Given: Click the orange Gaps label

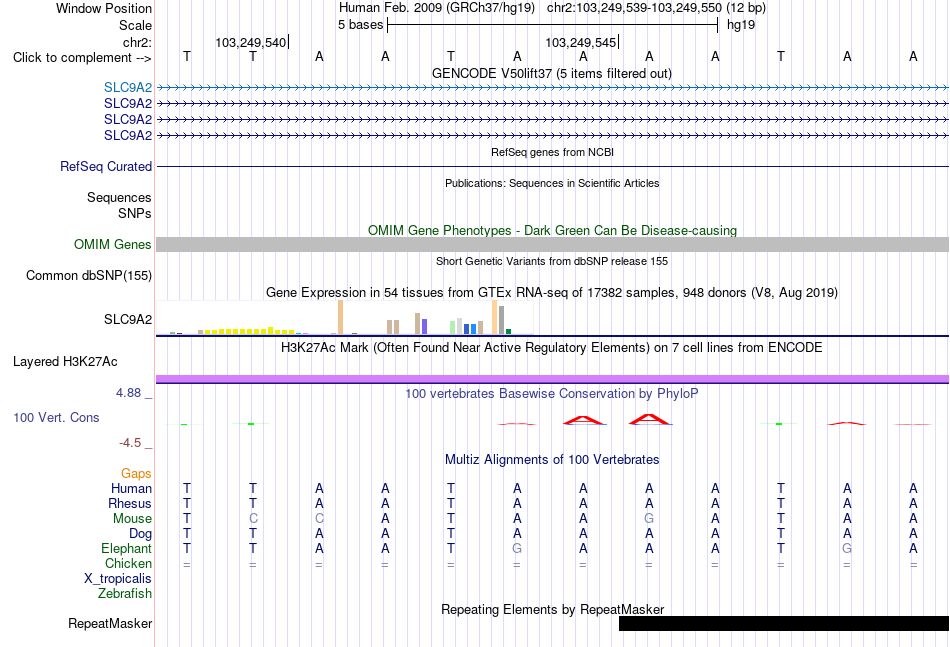Looking at the screenshot, I should click(136, 474).
